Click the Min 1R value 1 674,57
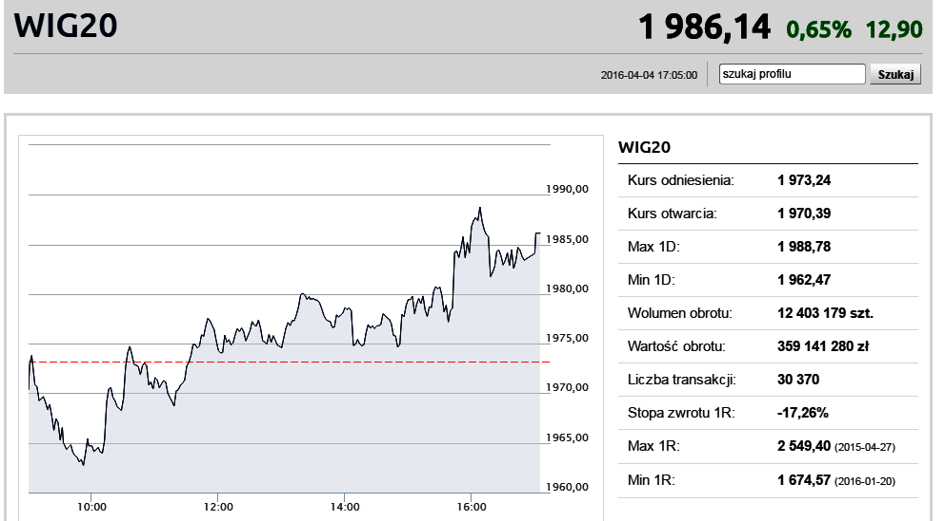945x521 pixels. (x=804, y=481)
